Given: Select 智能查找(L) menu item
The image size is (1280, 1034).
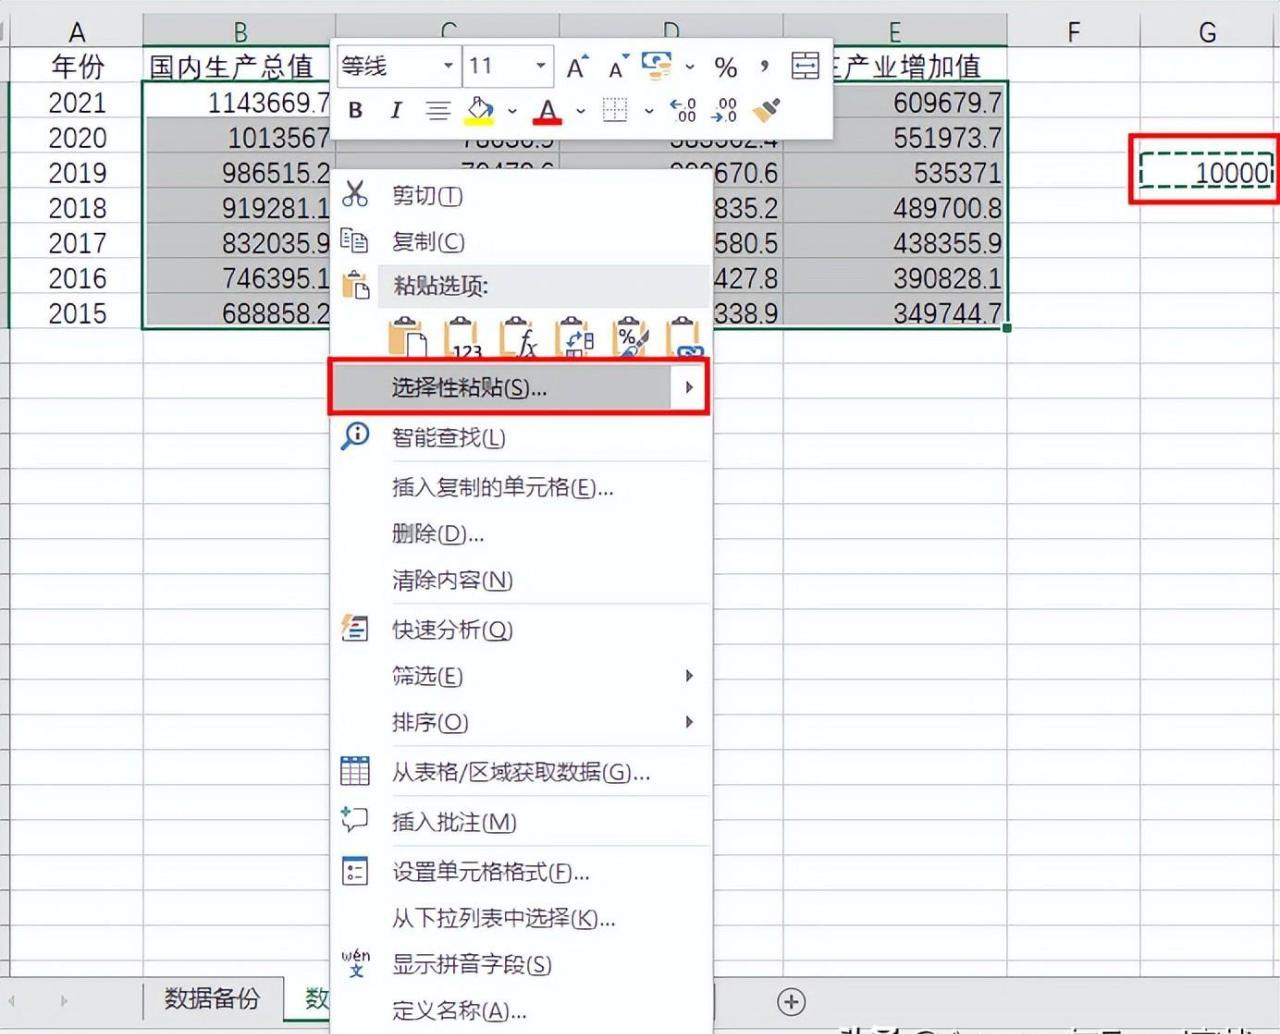Looking at the screenshot, I should (521, 437).
